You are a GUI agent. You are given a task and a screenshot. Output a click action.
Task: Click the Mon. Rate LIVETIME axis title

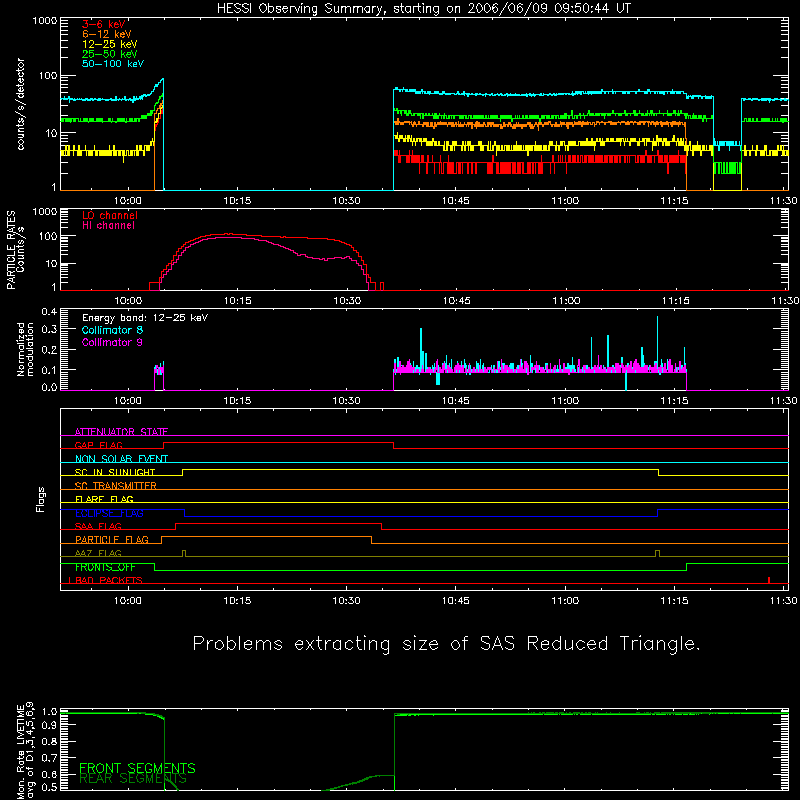(25, 750)
